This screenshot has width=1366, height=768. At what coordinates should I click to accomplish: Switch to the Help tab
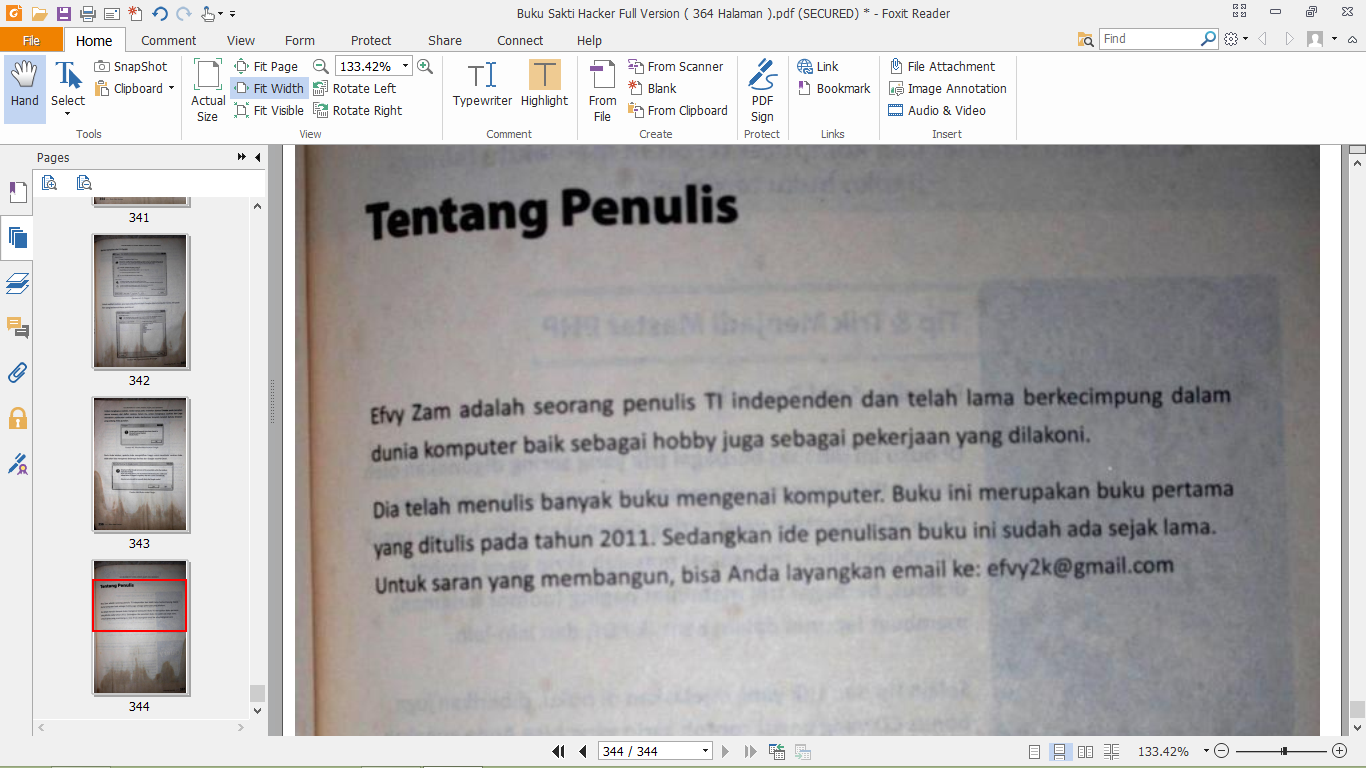click(x=589, y=40)
